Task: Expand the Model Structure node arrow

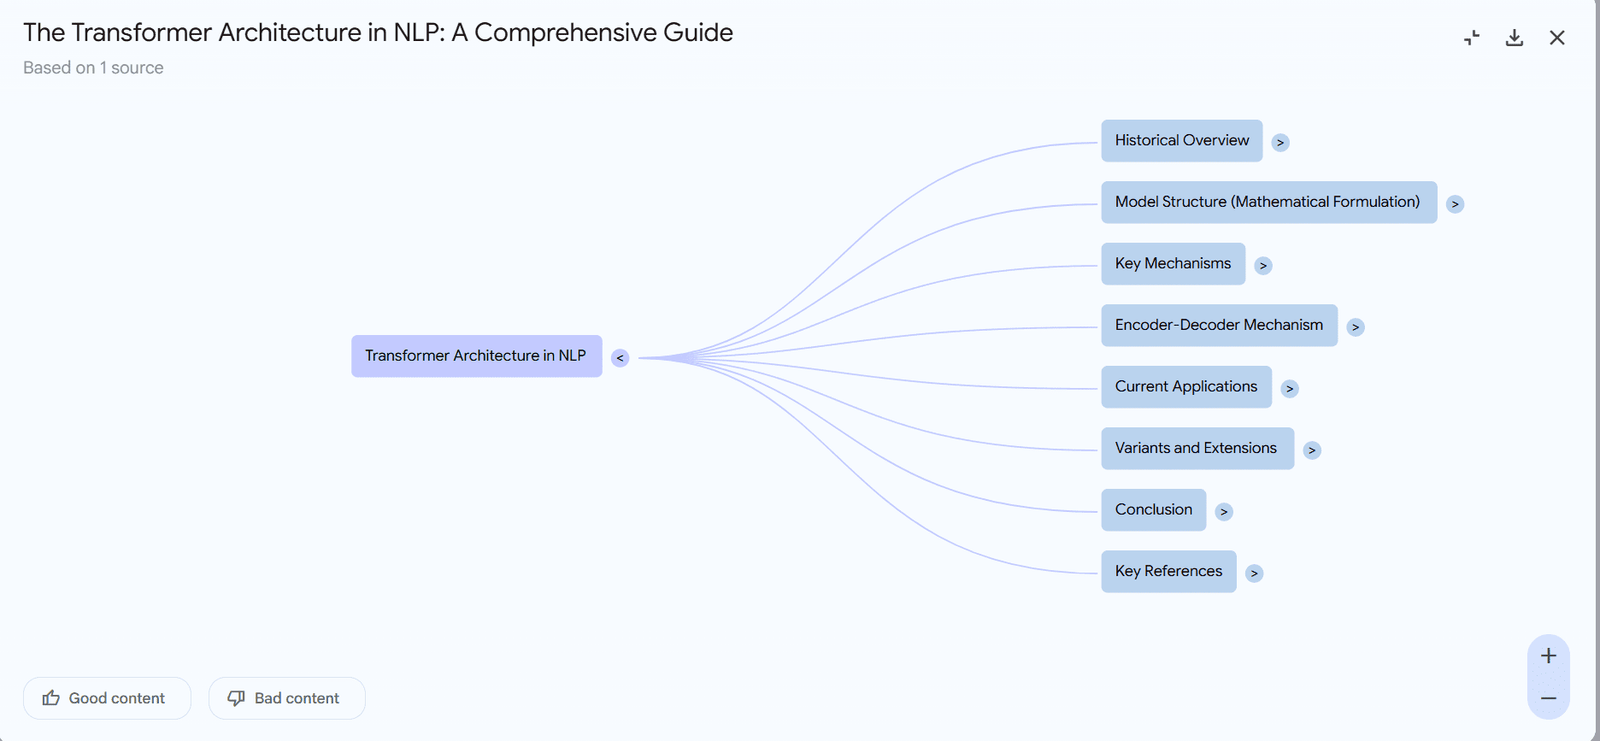Action: (x=1455, y=204)
